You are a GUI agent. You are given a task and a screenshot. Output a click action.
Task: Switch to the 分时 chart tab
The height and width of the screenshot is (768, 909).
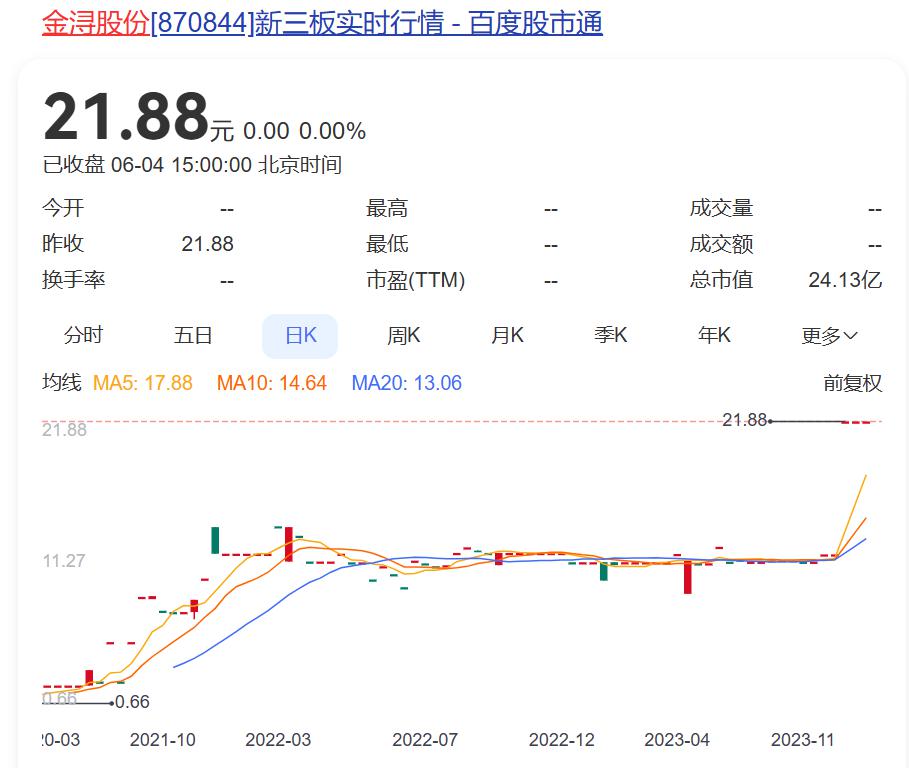(83, 336)
